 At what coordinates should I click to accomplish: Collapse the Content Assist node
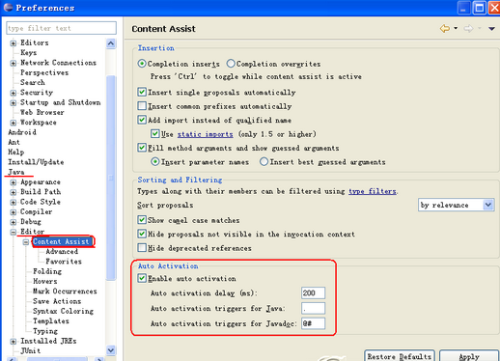(26, 242)
